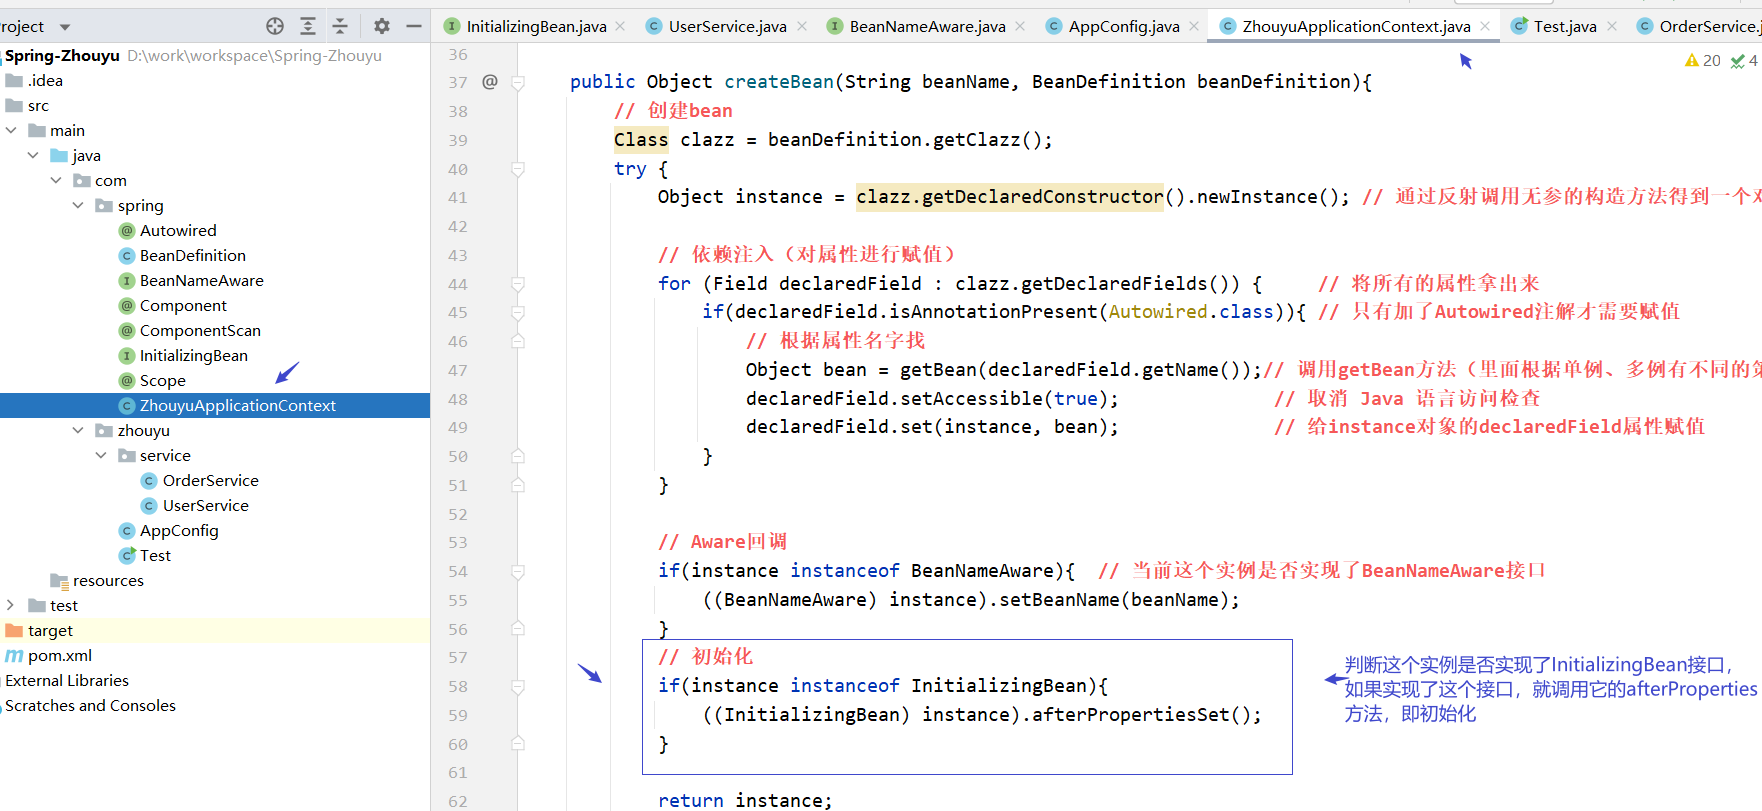Screen dimensions: 1762x811
Task: Fold the createBean method at line 37
Action: tap(518, 82)
